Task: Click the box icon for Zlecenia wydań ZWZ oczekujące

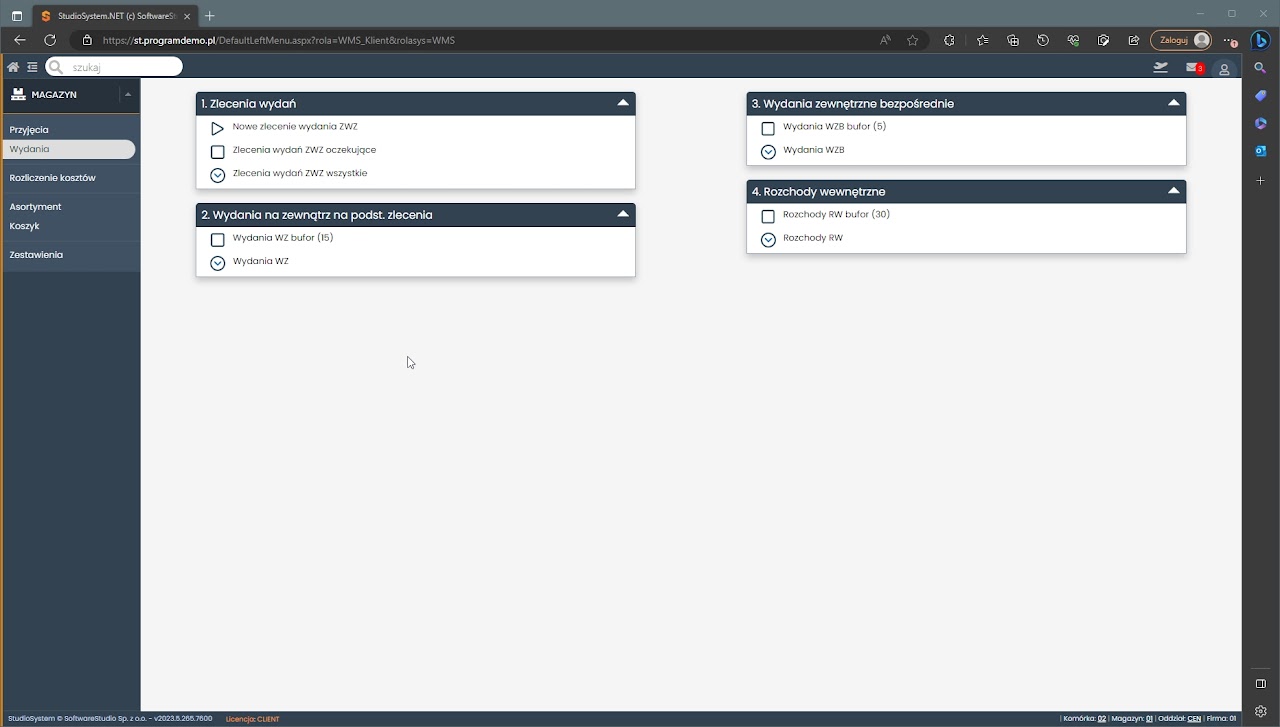Action: coord(217,152)
